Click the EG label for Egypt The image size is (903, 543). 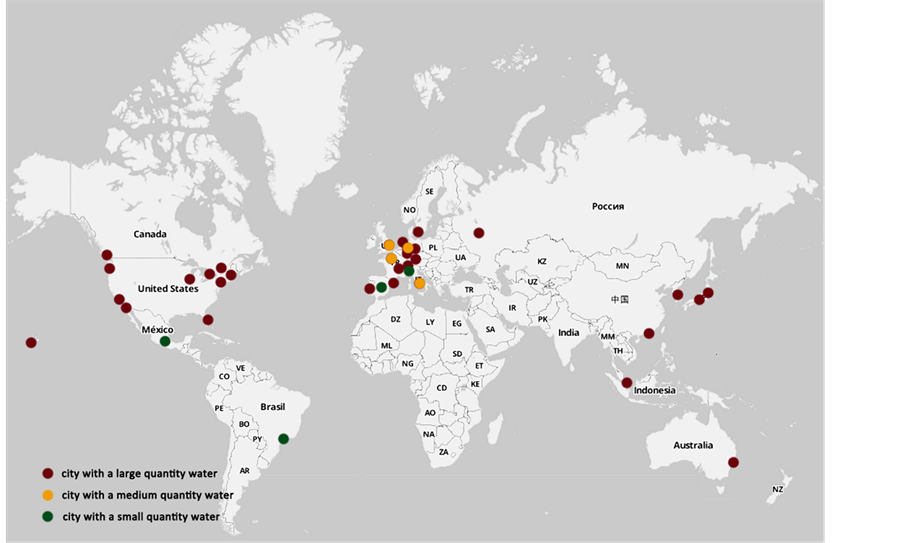click(x=457, y=324)
